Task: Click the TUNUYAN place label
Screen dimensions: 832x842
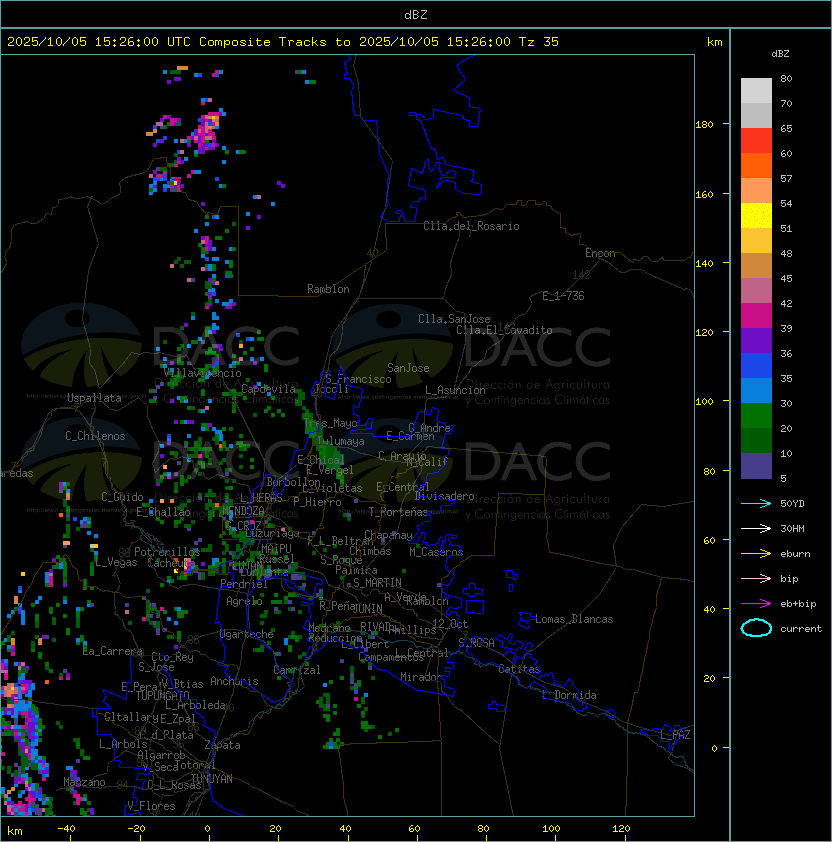Action: (212, 779)
